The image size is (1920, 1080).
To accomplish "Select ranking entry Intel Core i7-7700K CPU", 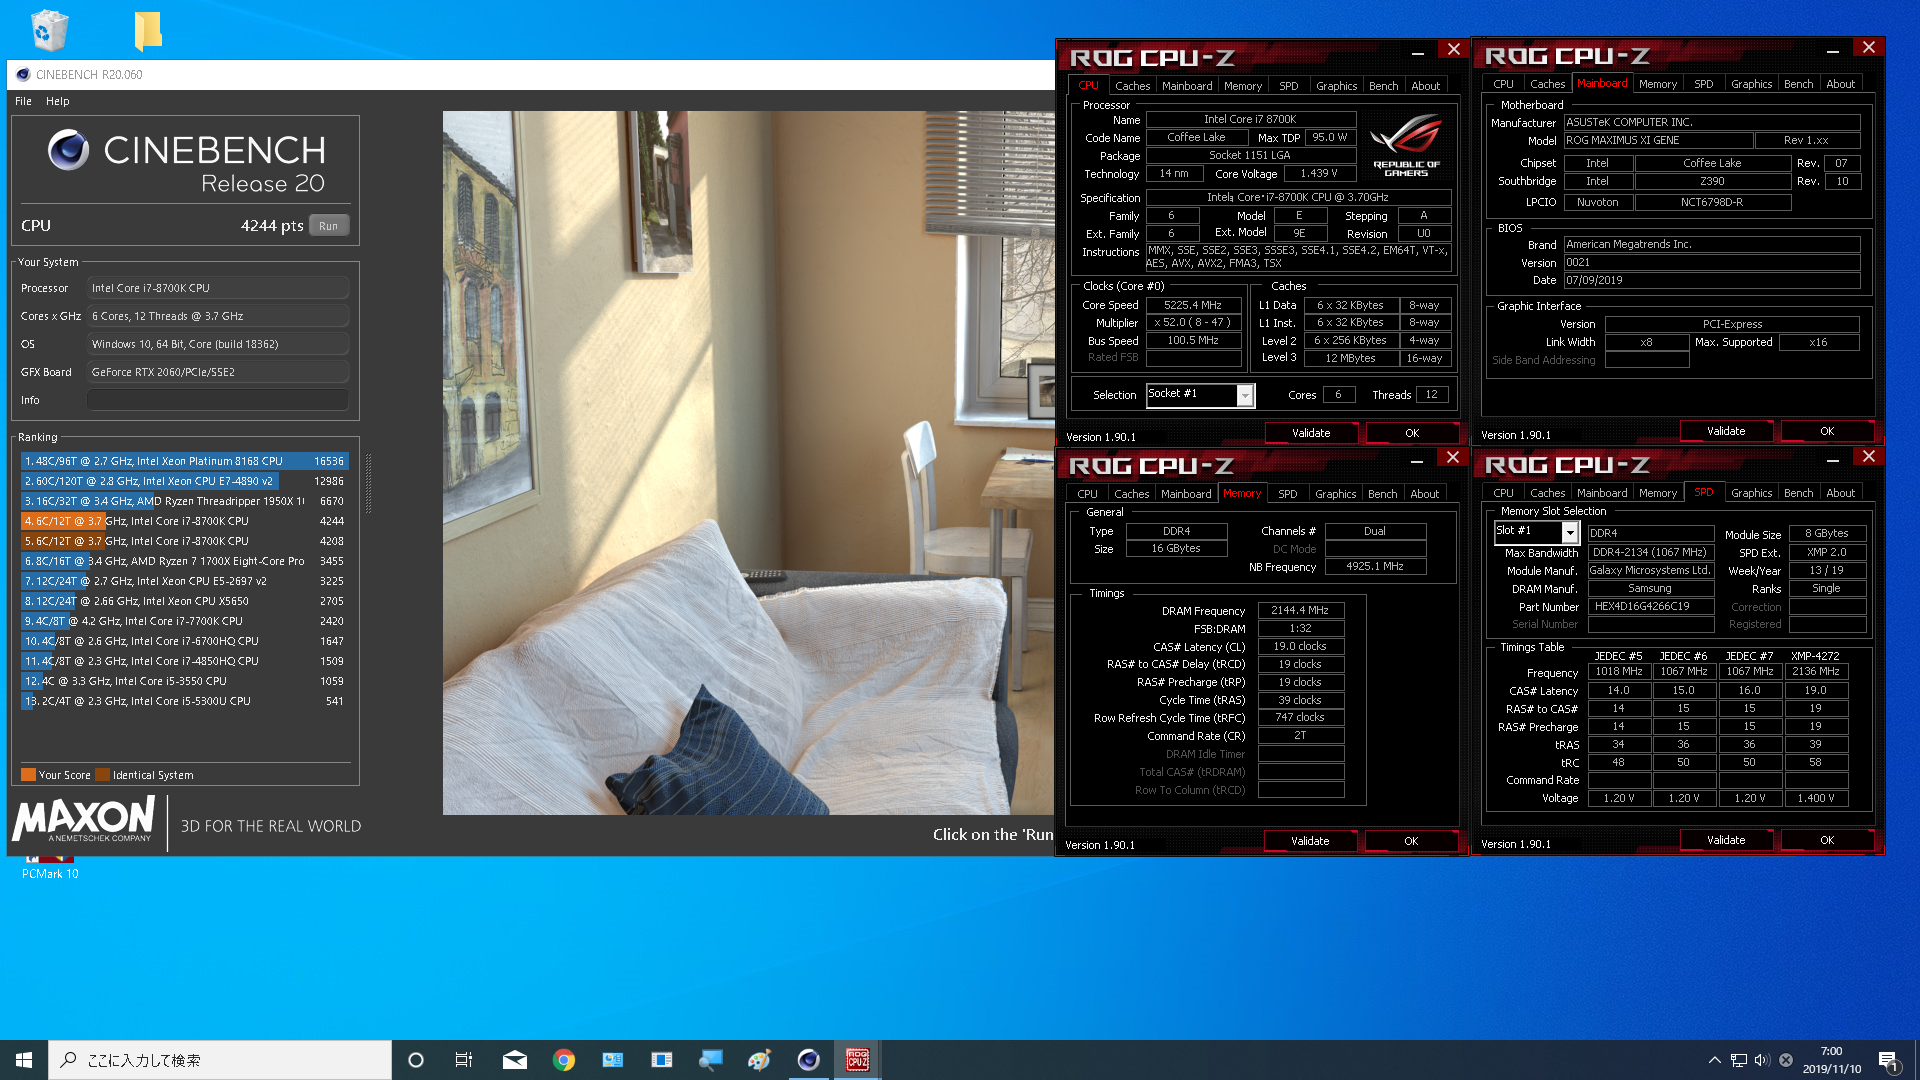I will [184, 621].
